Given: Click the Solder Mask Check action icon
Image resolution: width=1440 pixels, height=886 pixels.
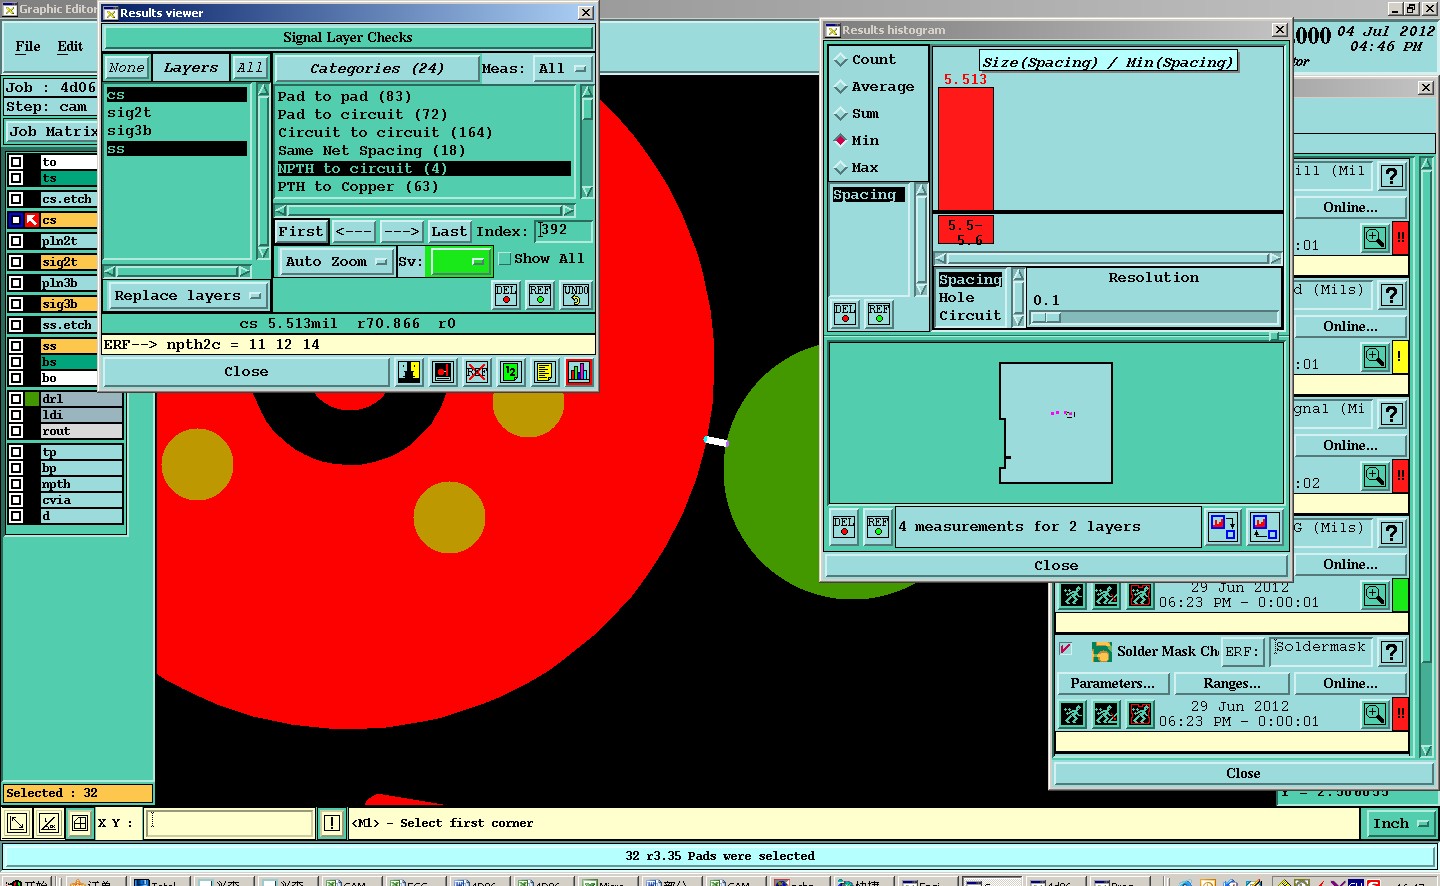Looking at the screenshot, I should [1101, 652].
